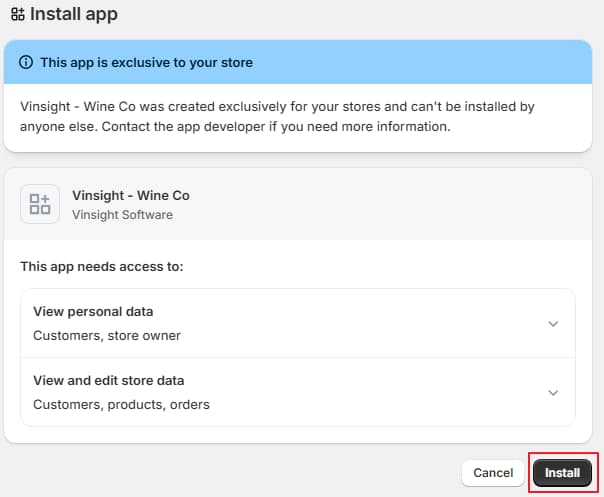
Task: Select 'This app is exclusive to your store' title
Action: pyautogui.click(x=146, y=62)
